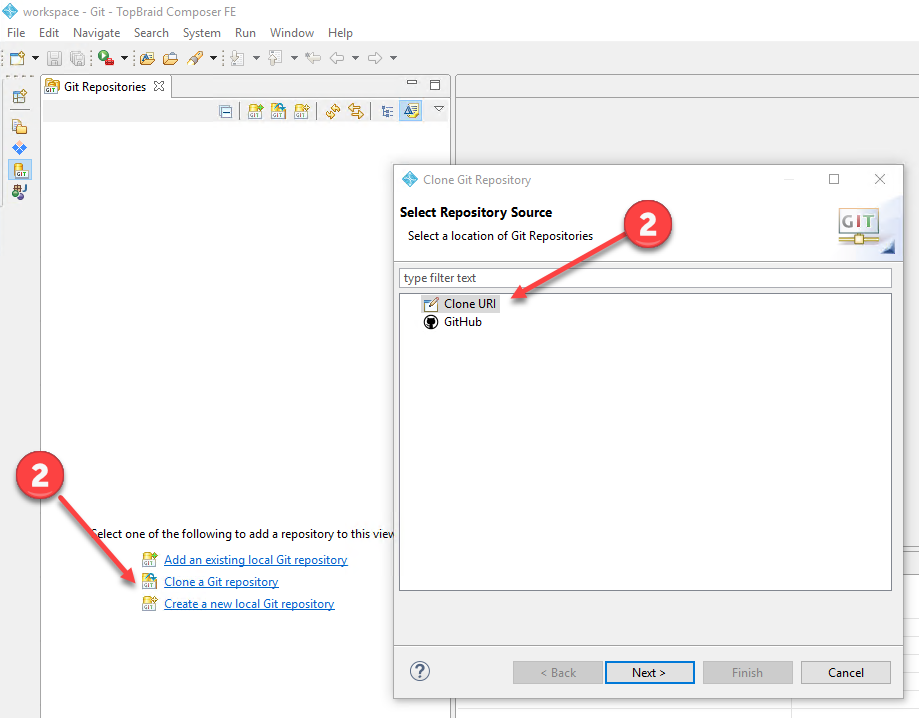The image size is (919, 718).
Task: Open the Search menu
Action: 151,33
